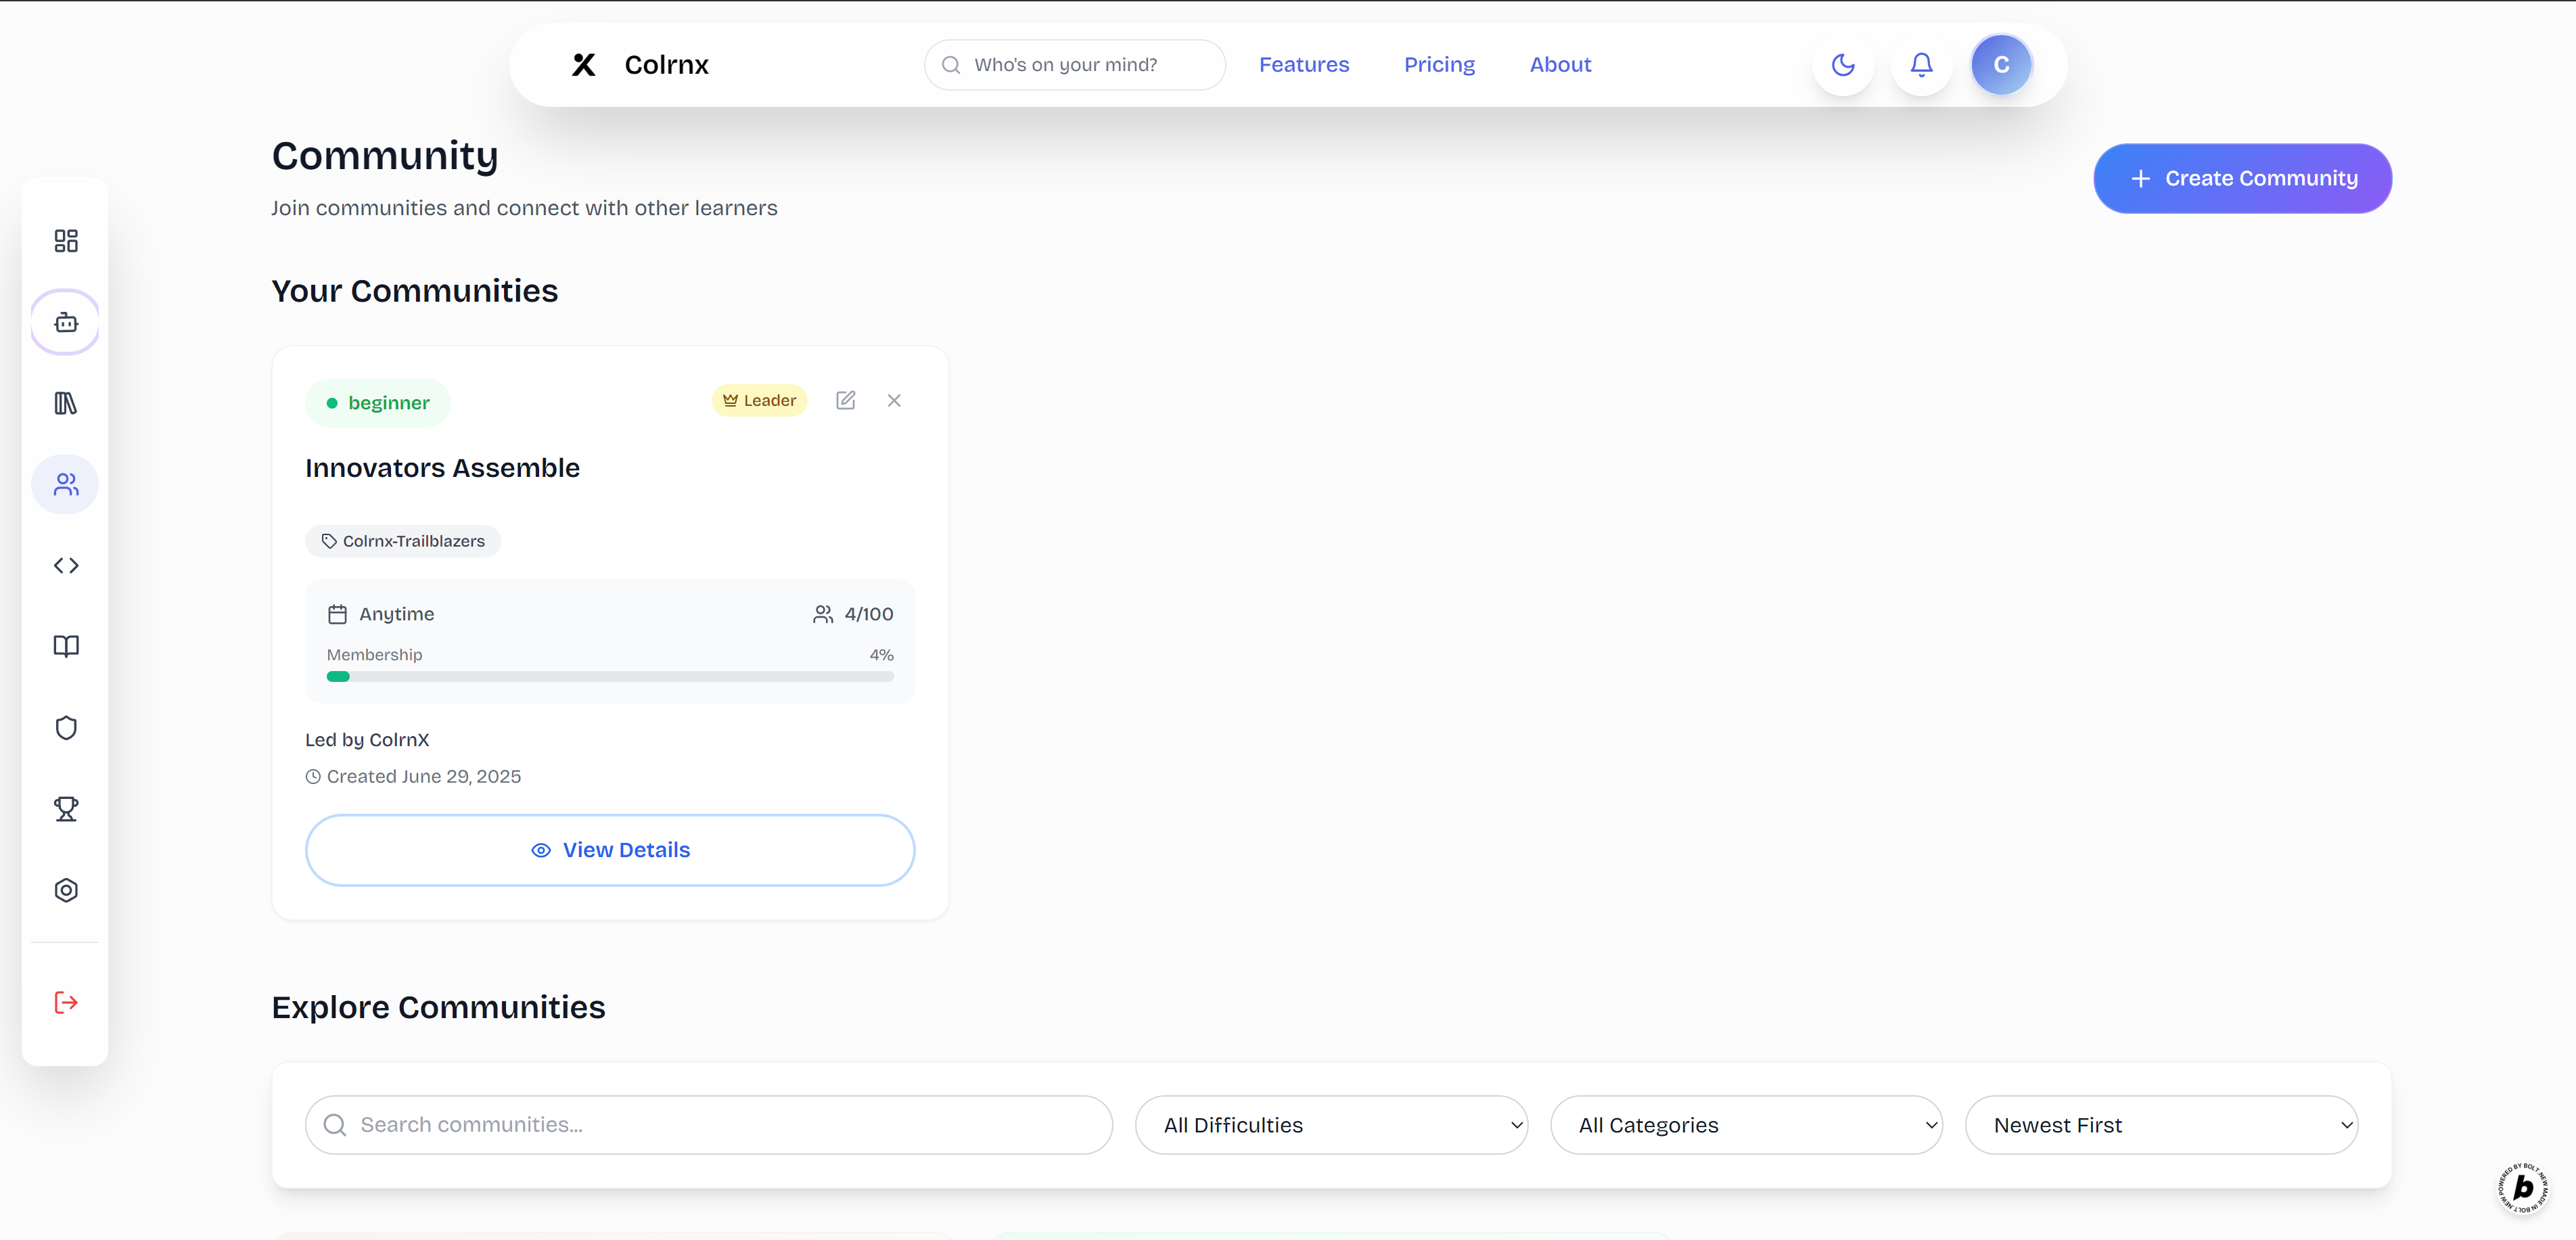Open the trophy achievements sidebar icon

[x=66, y=809]
